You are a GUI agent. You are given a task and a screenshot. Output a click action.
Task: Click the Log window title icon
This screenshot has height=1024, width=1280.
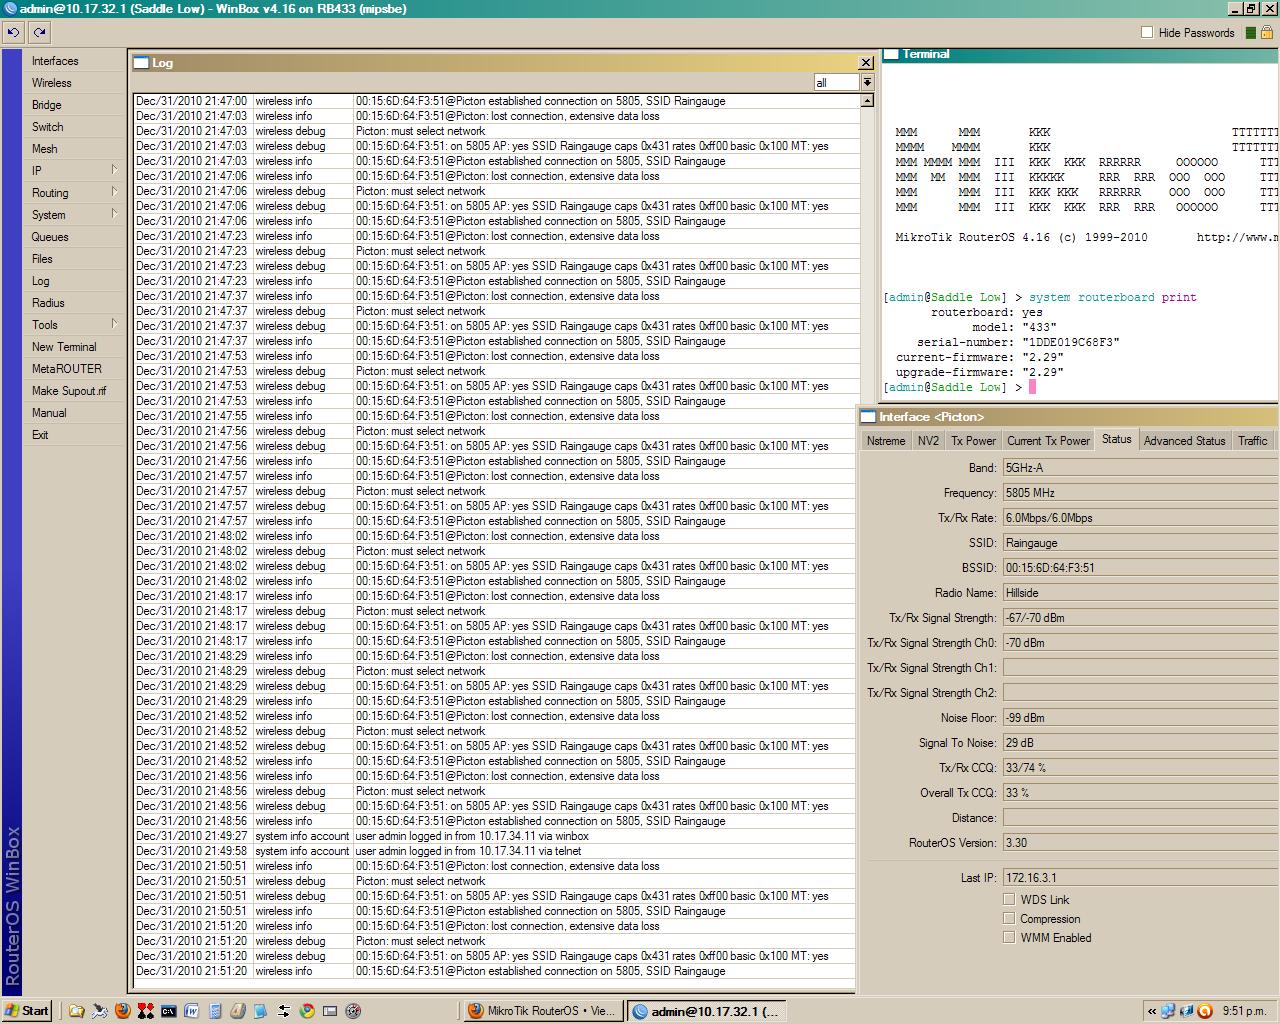coord(141,62)
